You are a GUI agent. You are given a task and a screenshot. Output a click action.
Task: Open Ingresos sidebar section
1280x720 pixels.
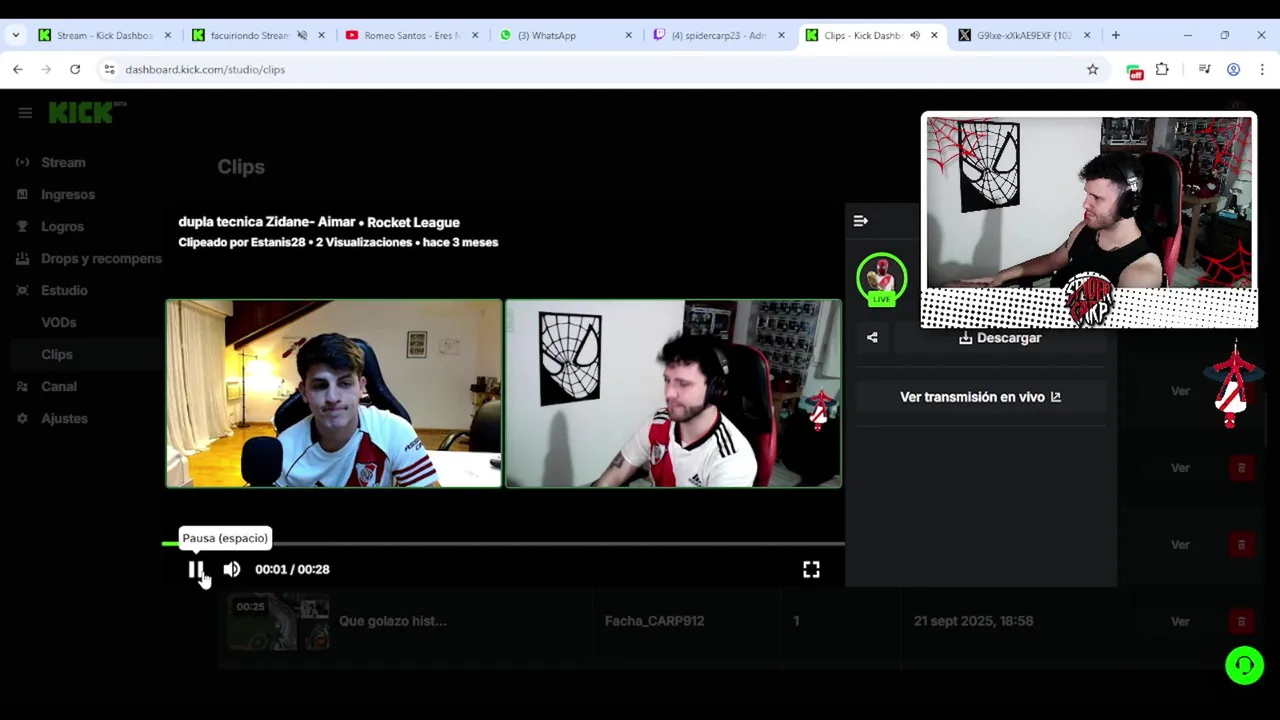[x=68, y=194]
